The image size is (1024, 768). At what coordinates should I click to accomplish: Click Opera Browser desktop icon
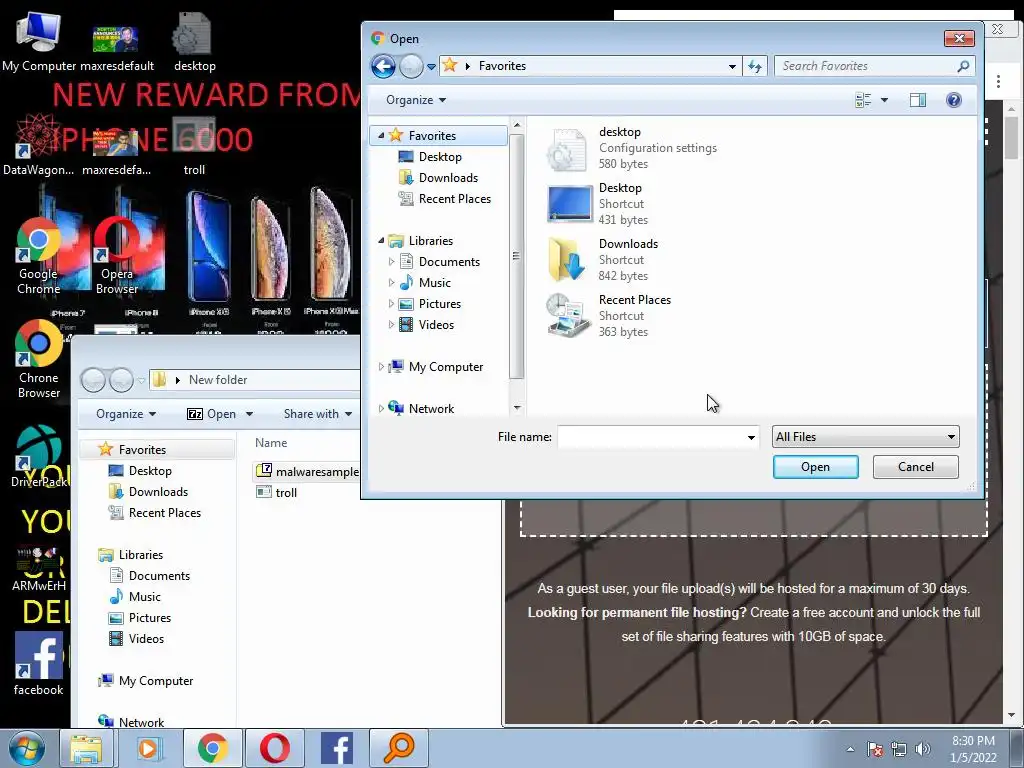[117, 256]
